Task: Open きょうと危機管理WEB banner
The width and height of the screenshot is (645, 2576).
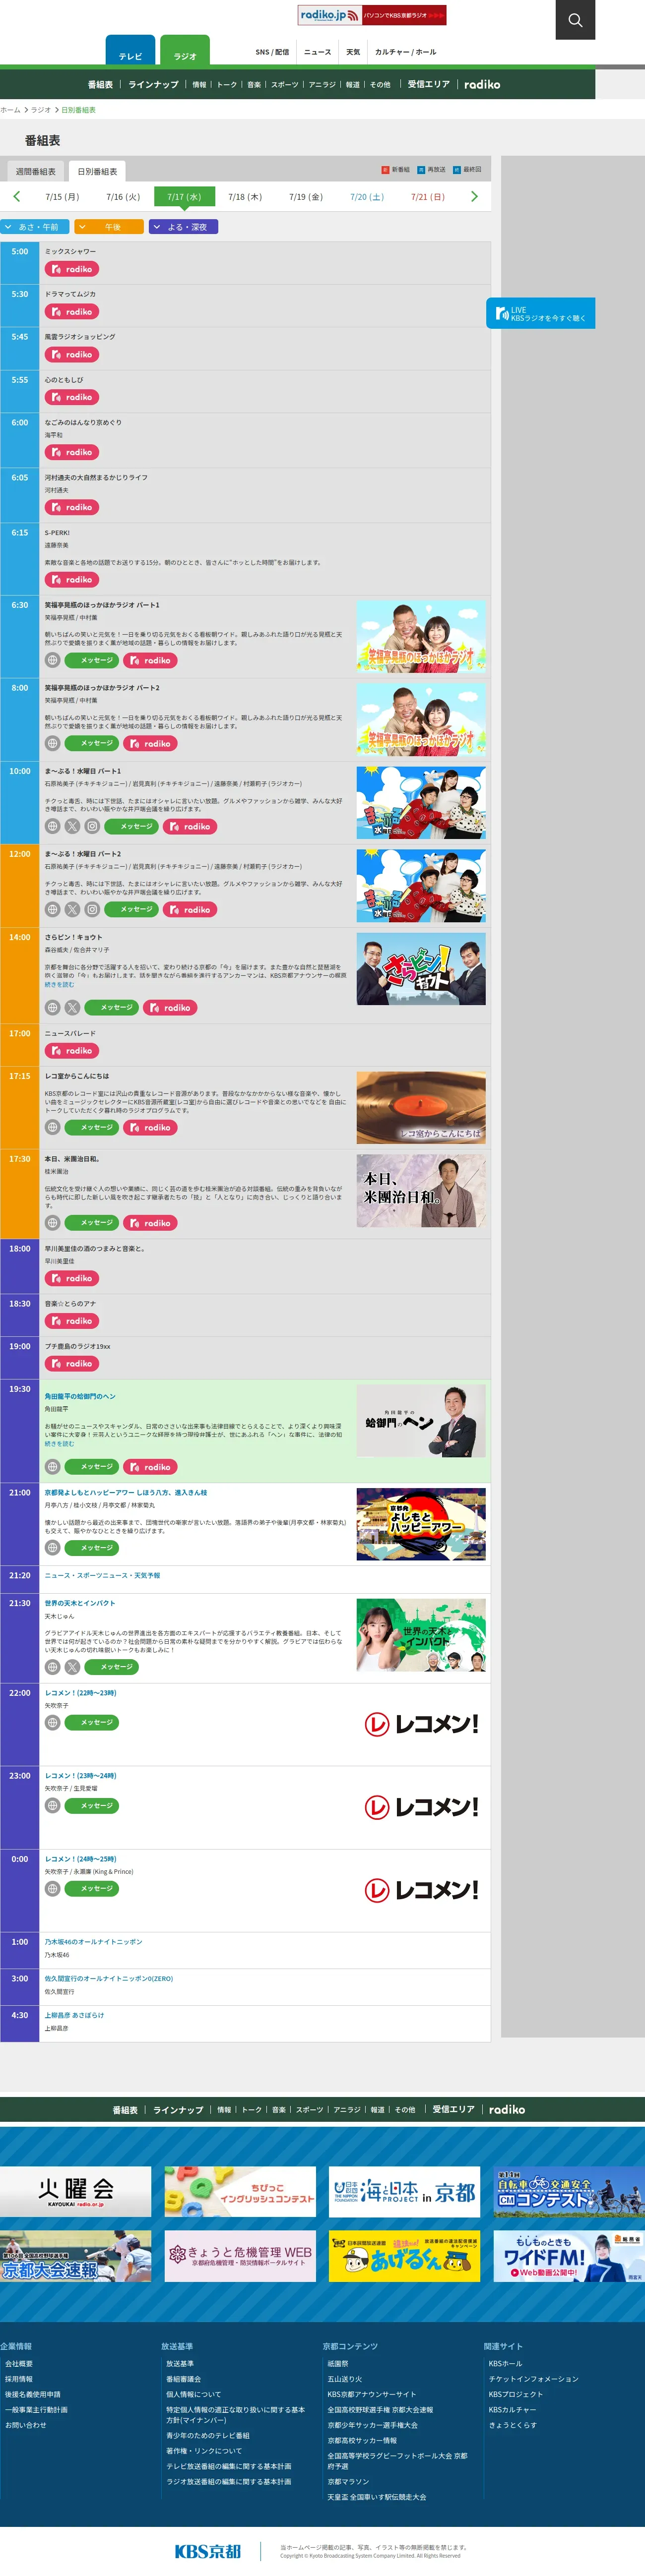Action: (240, 2255)
